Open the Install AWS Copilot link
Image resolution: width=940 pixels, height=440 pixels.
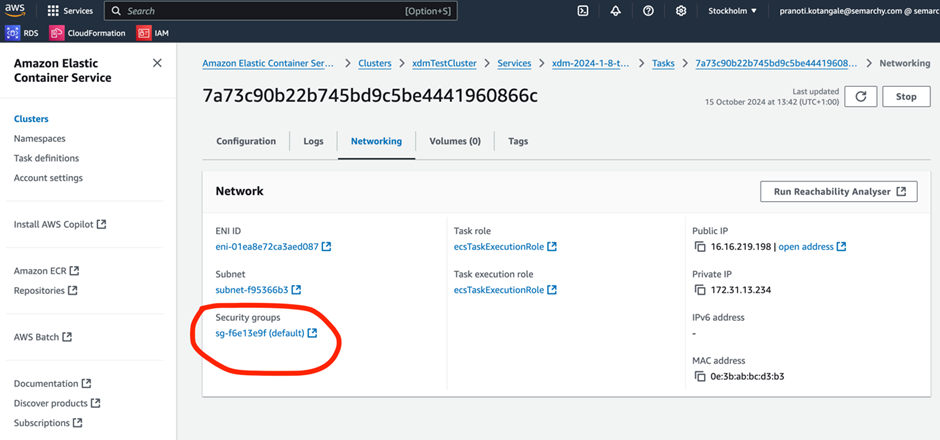click(x=60, y=224)
